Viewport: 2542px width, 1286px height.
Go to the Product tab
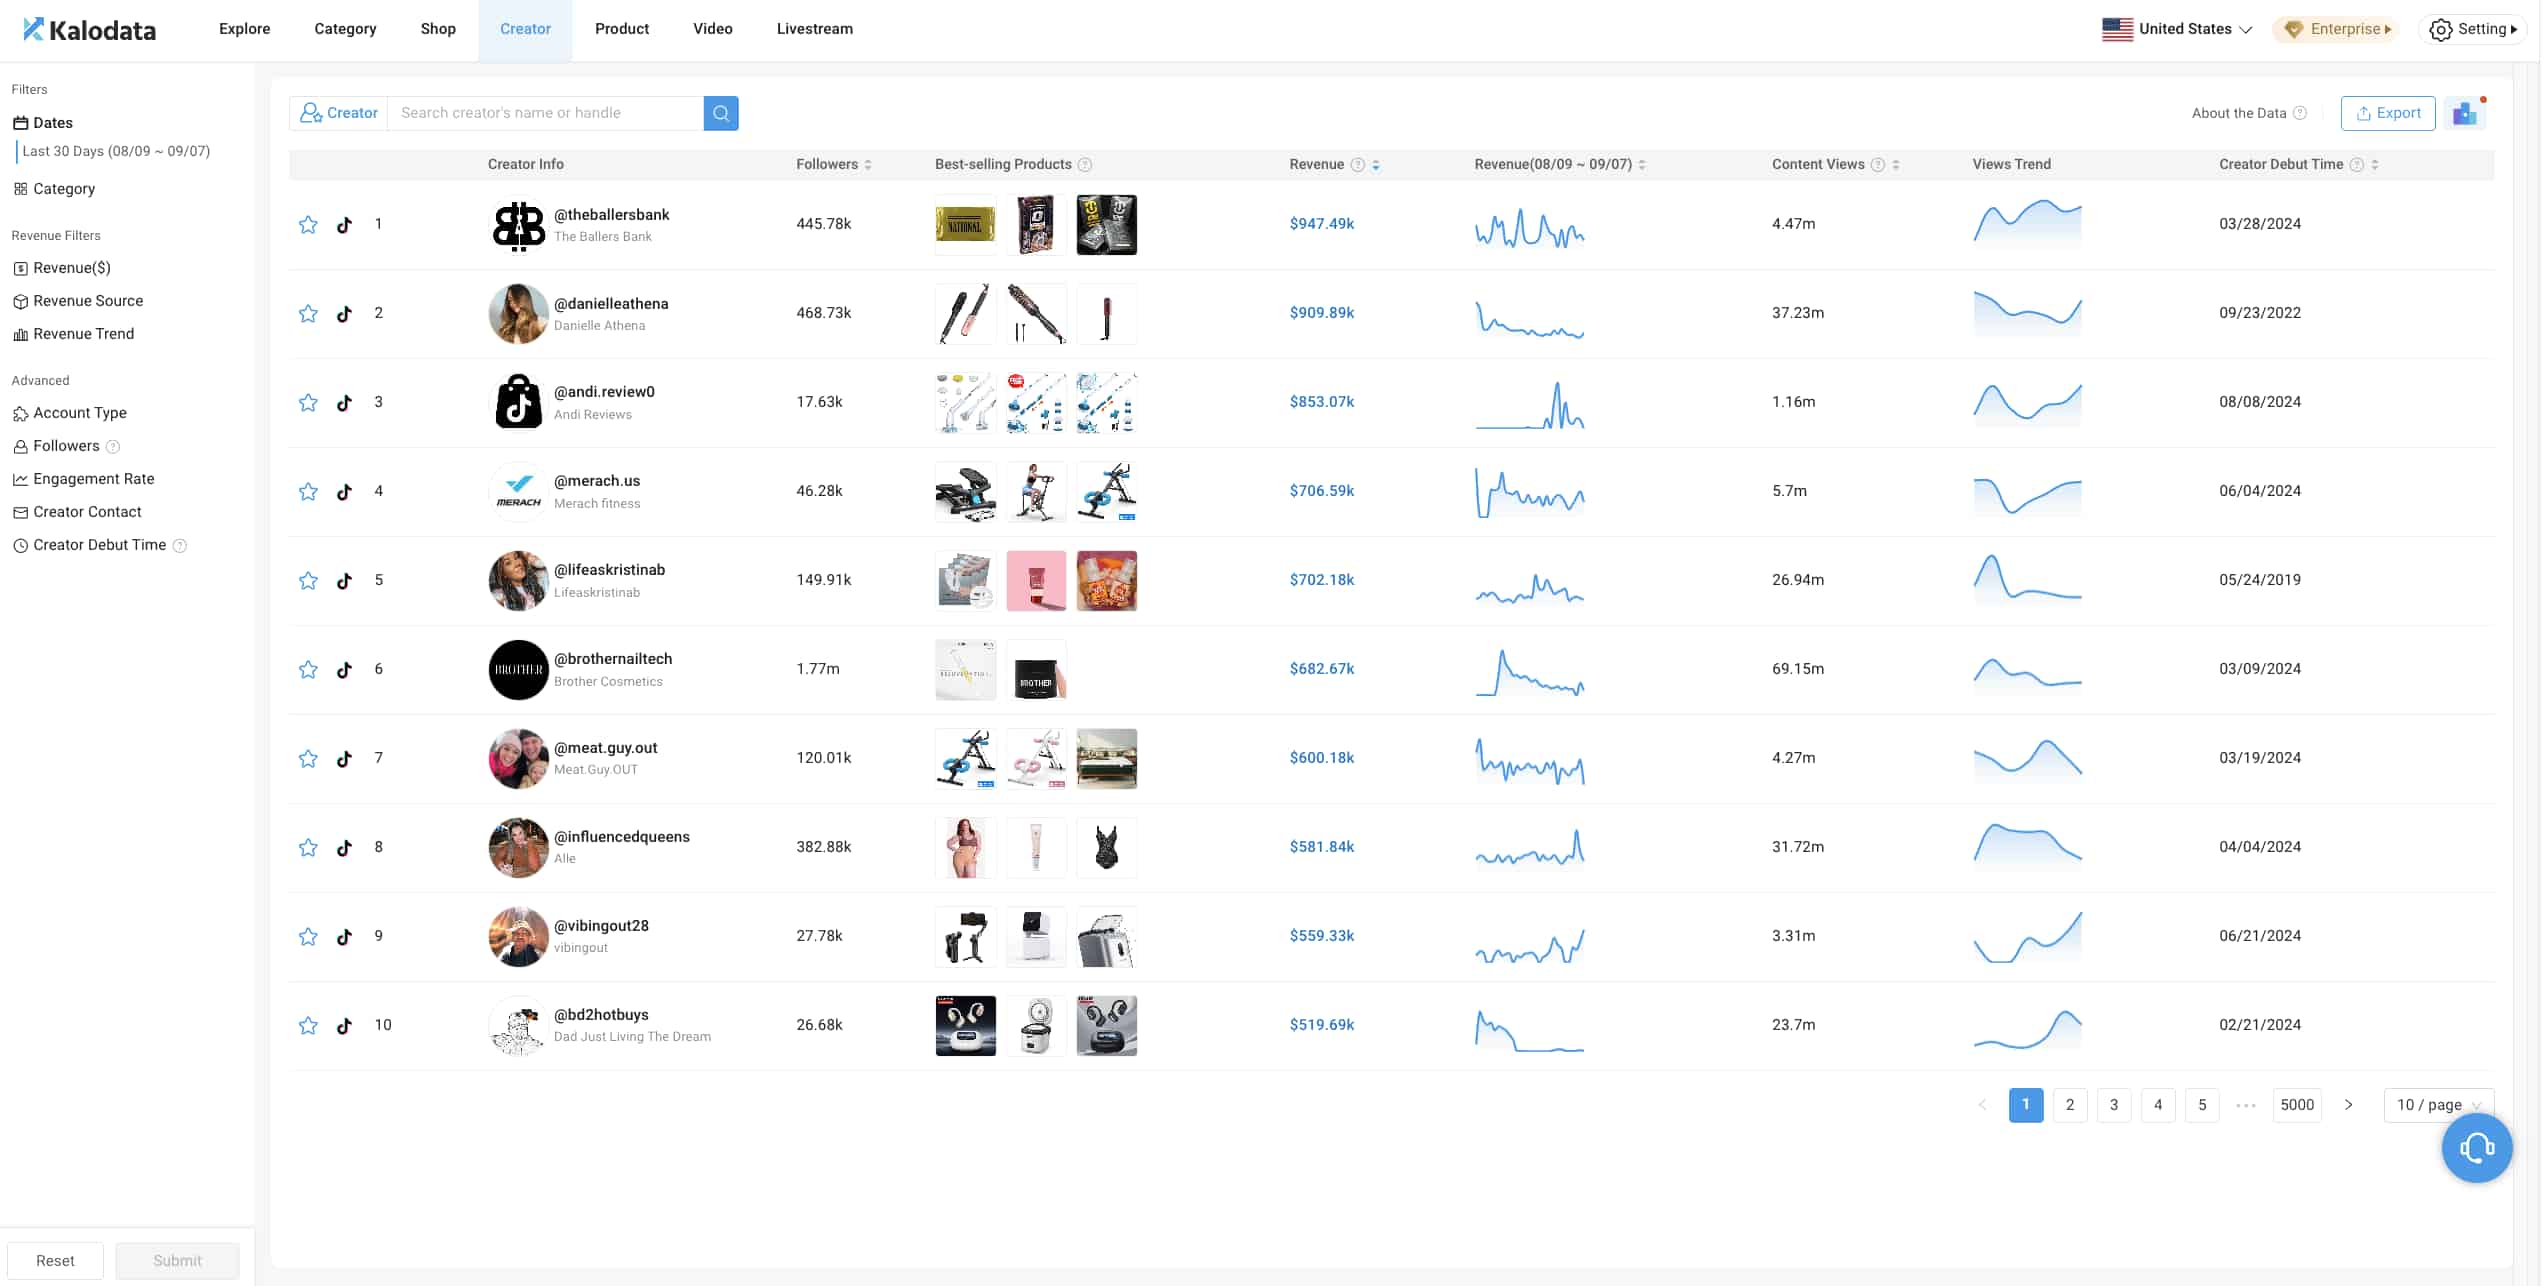click(x=621, y=29)
